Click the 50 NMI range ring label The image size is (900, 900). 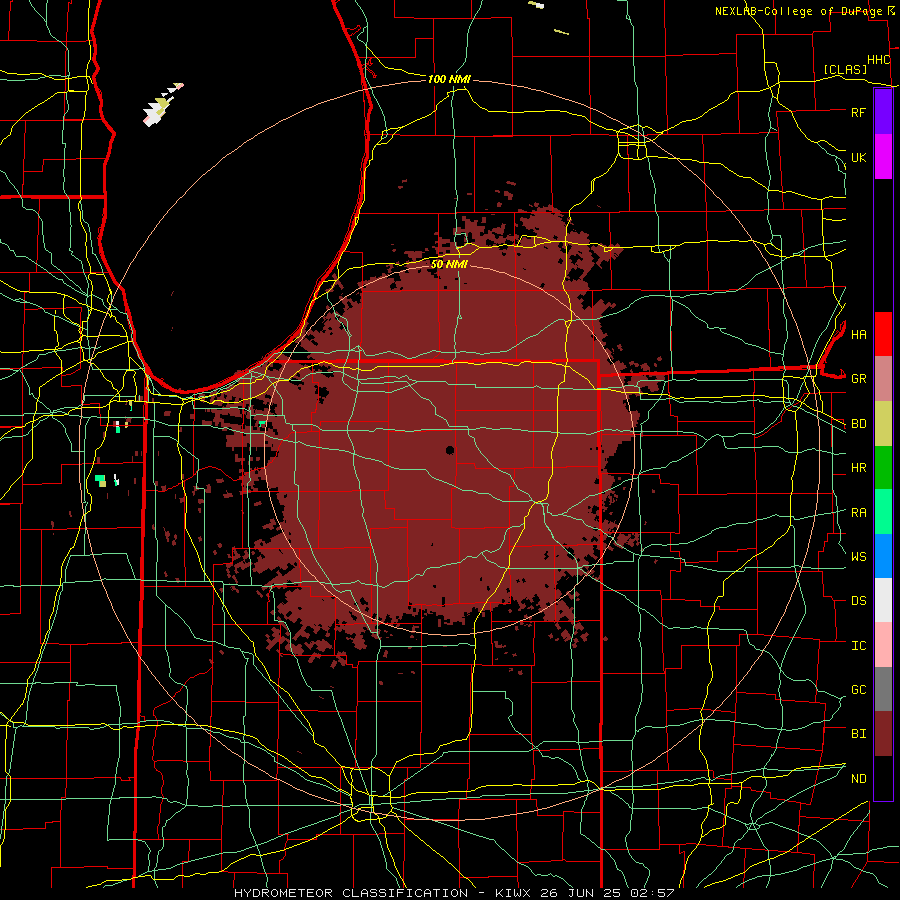[x=449, y=264]
